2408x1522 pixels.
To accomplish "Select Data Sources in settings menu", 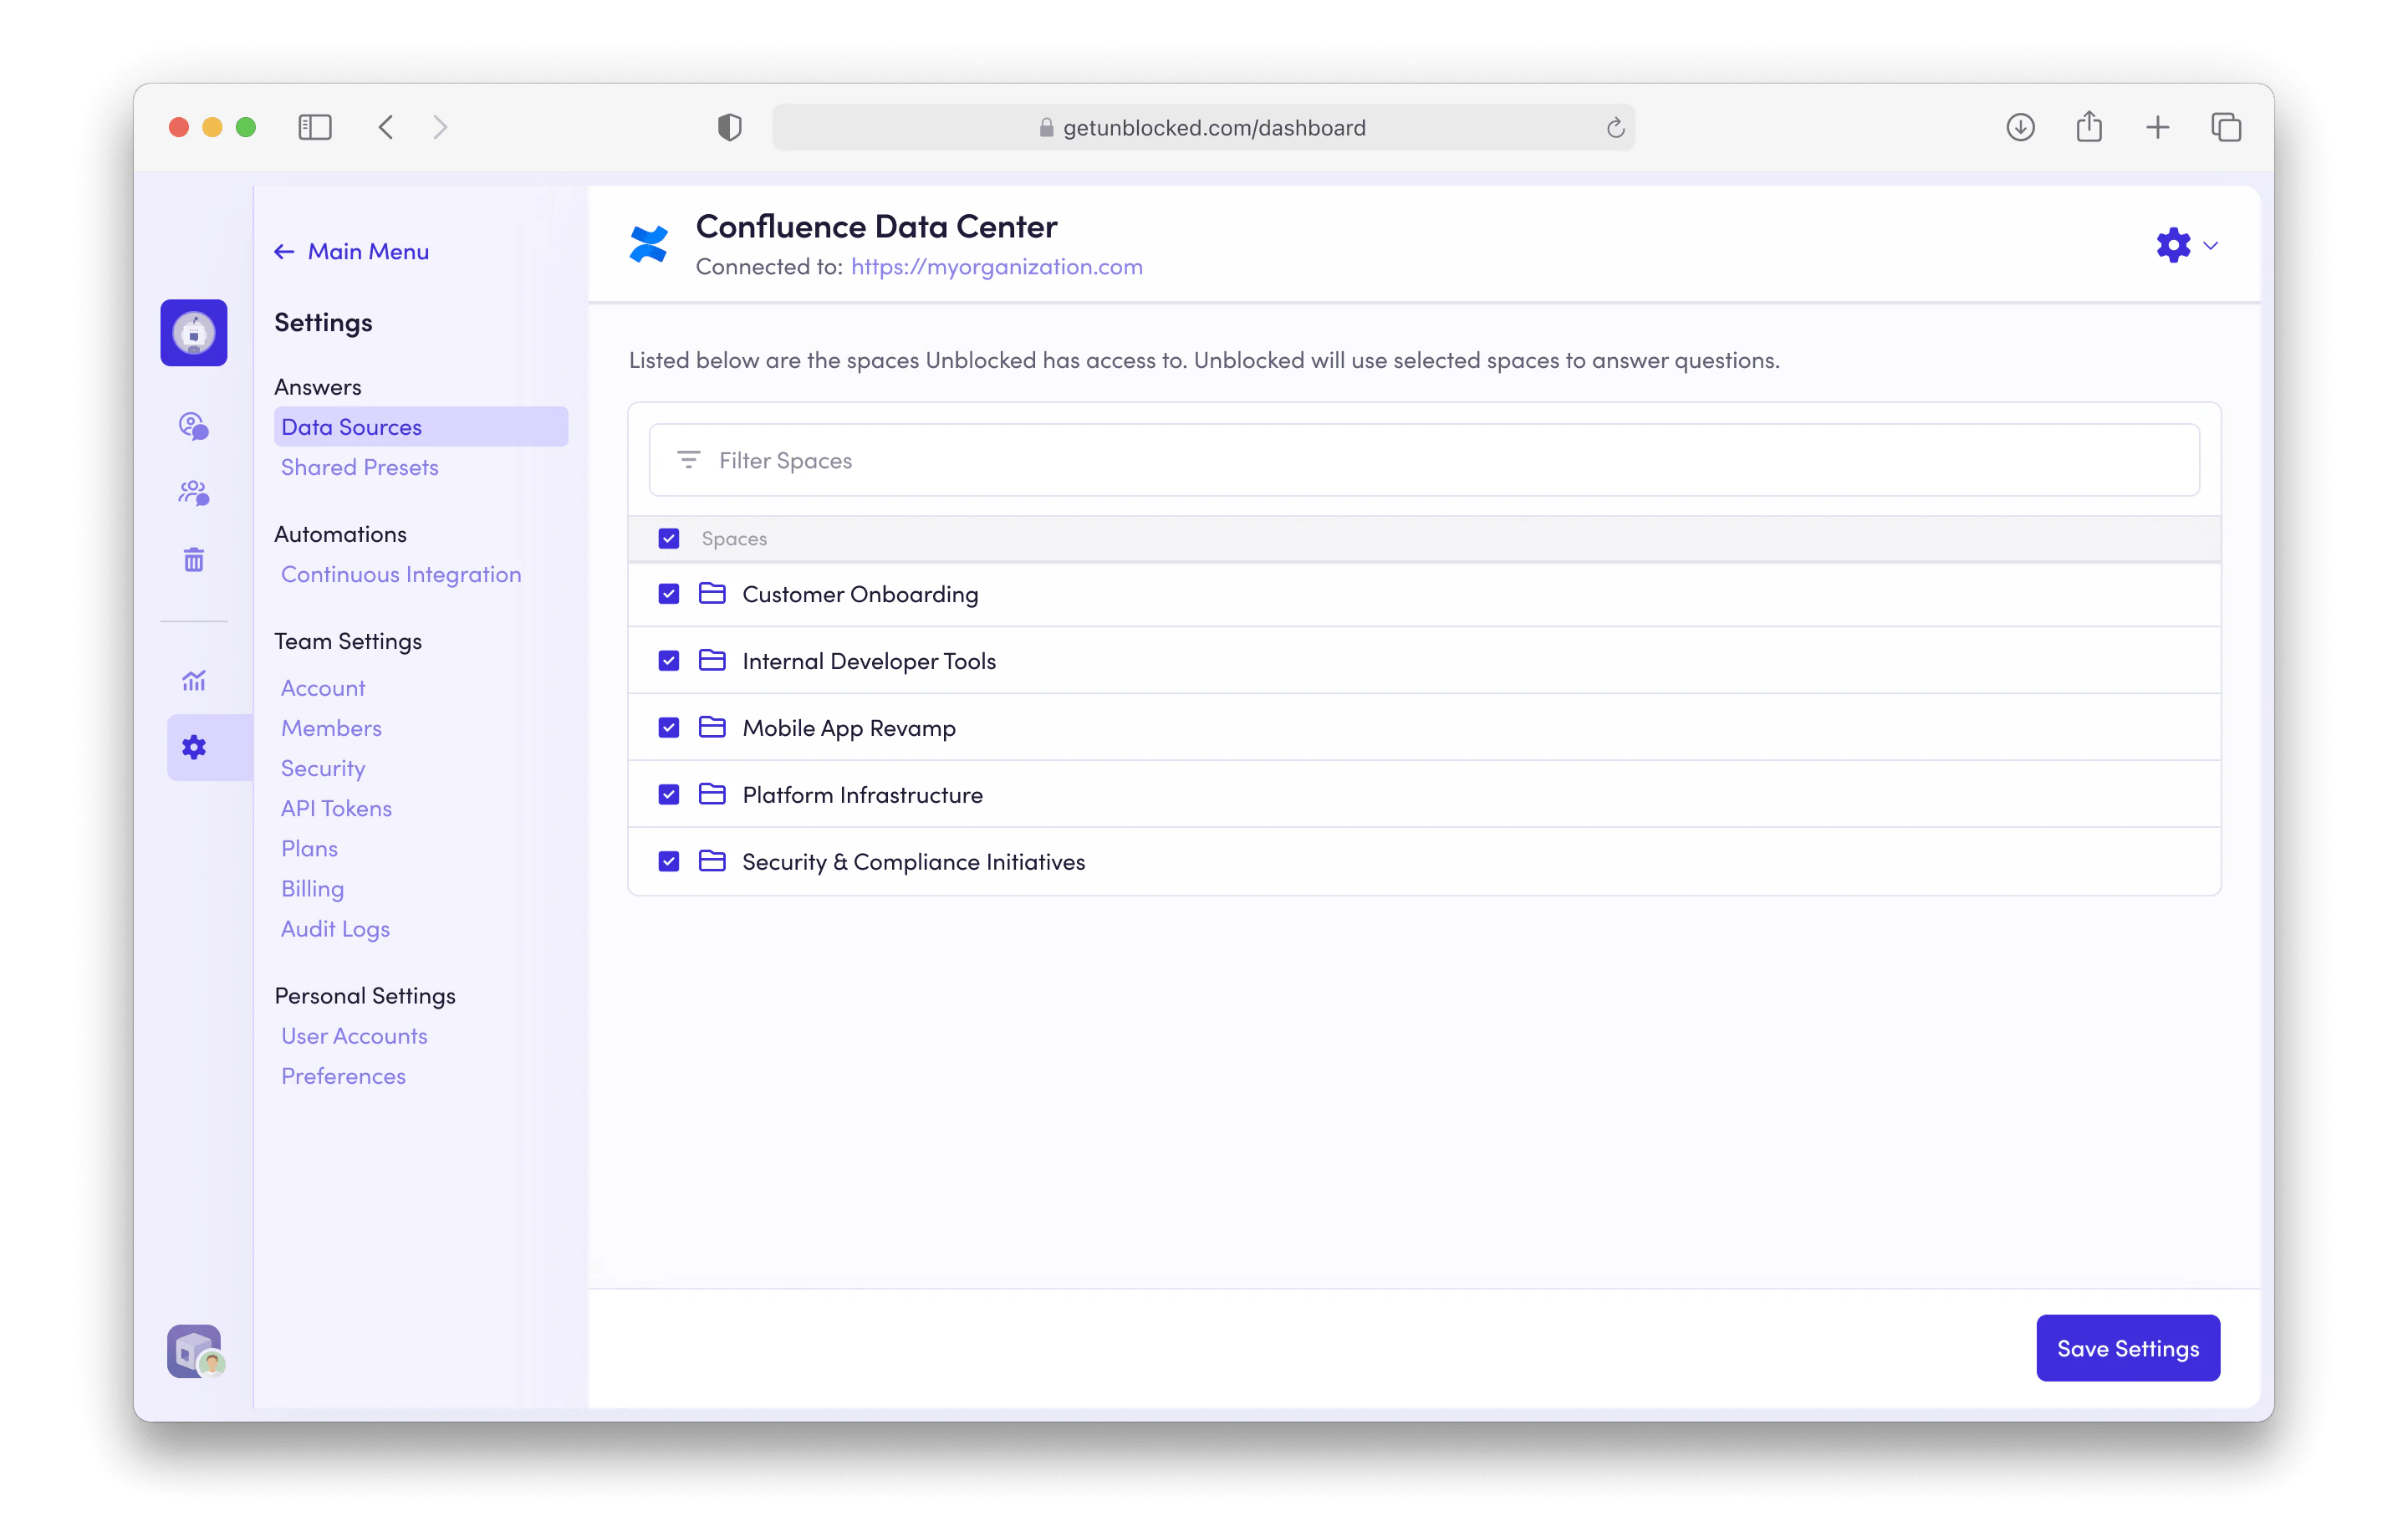I will tap(421, 427).
